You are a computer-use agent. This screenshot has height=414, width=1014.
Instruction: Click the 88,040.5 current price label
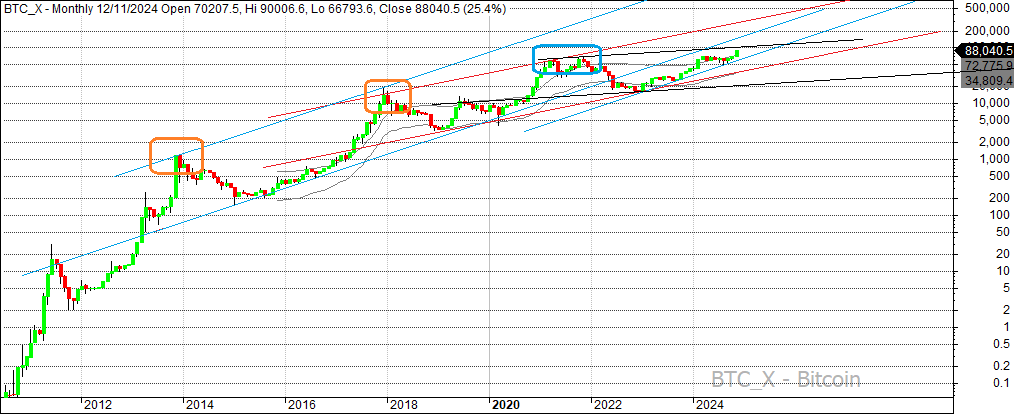[984, 50]
